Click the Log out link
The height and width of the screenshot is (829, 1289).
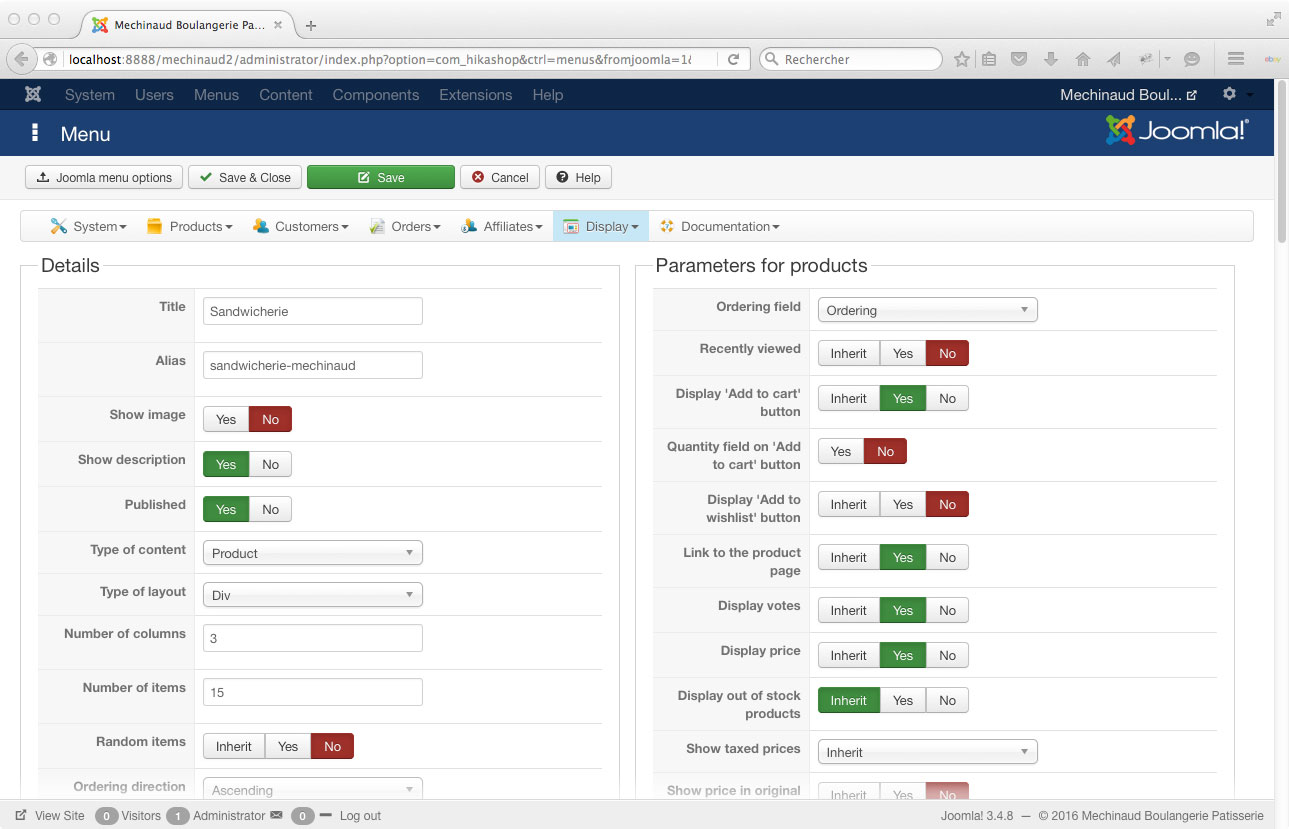coord(360,815)
